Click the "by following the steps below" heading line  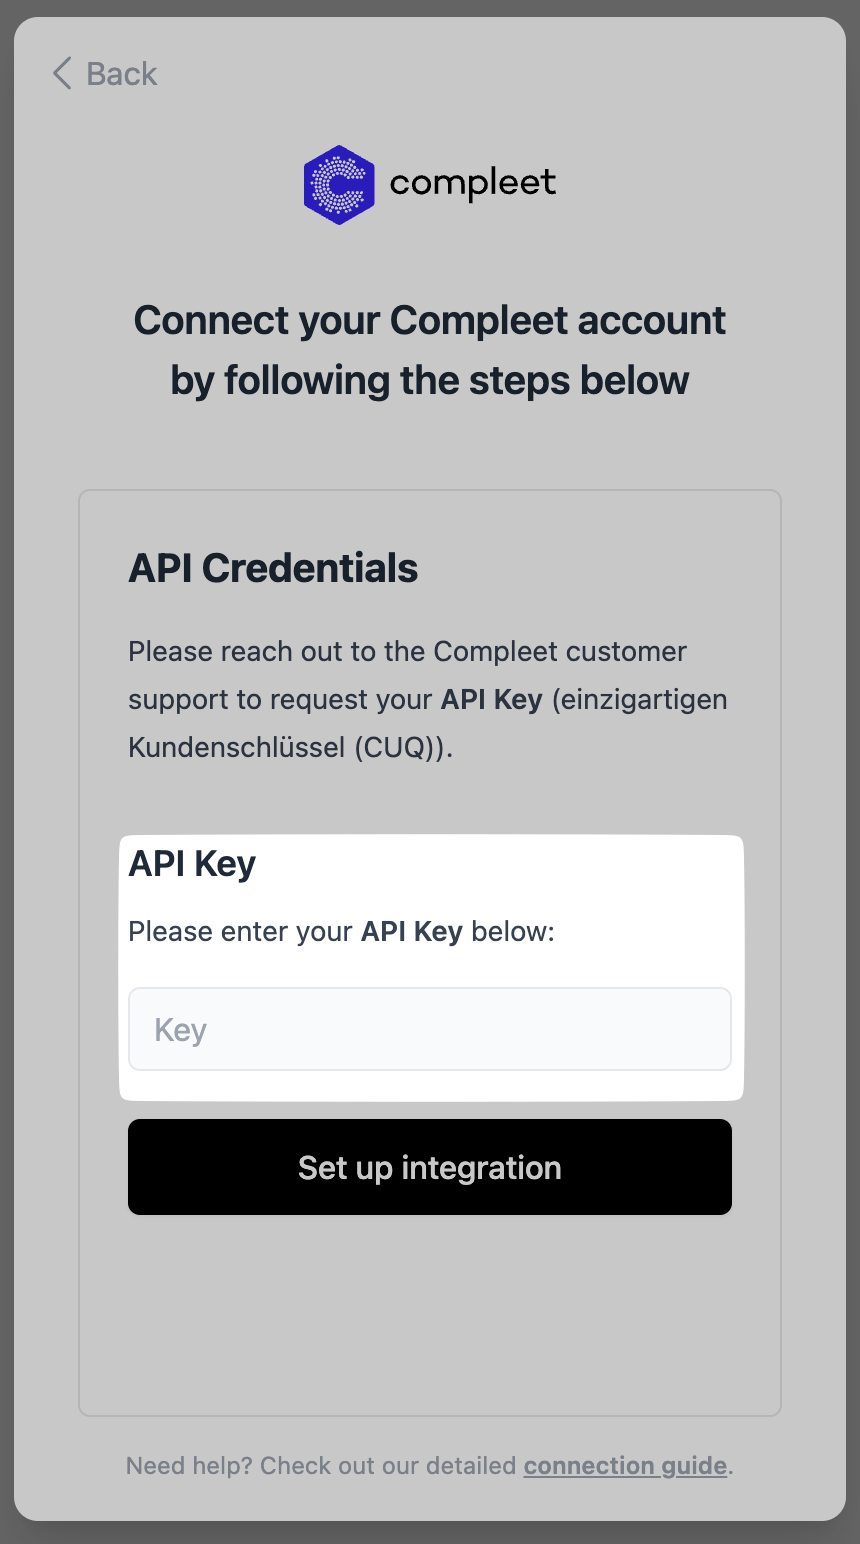[430, 381]
